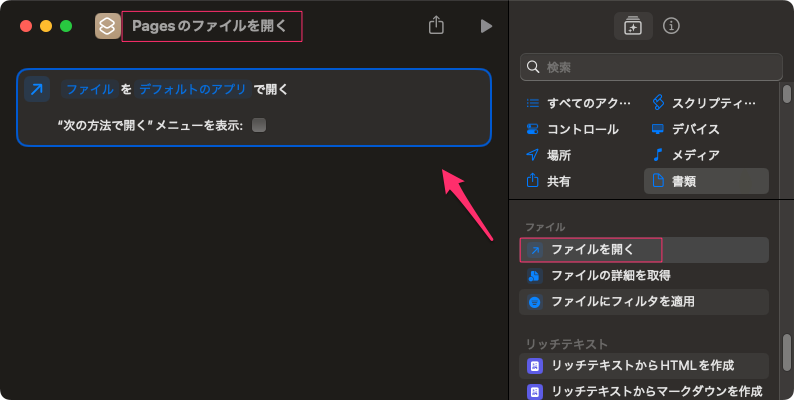Viewport: 794px width, 400px height.
Task: Click the share icon in toolbar
Action: pyautogui.click(x=436, y=26)
